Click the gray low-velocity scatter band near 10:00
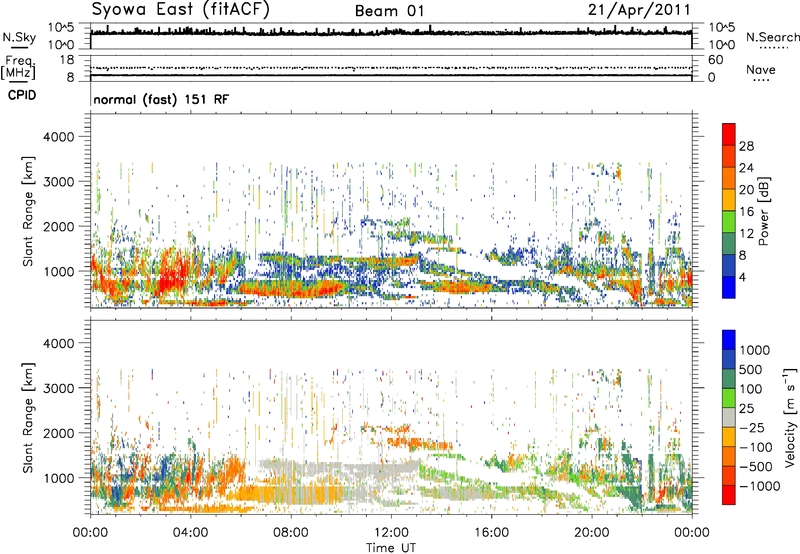The image size is (800, 554). pyautogui.click(x=341, y=469)
